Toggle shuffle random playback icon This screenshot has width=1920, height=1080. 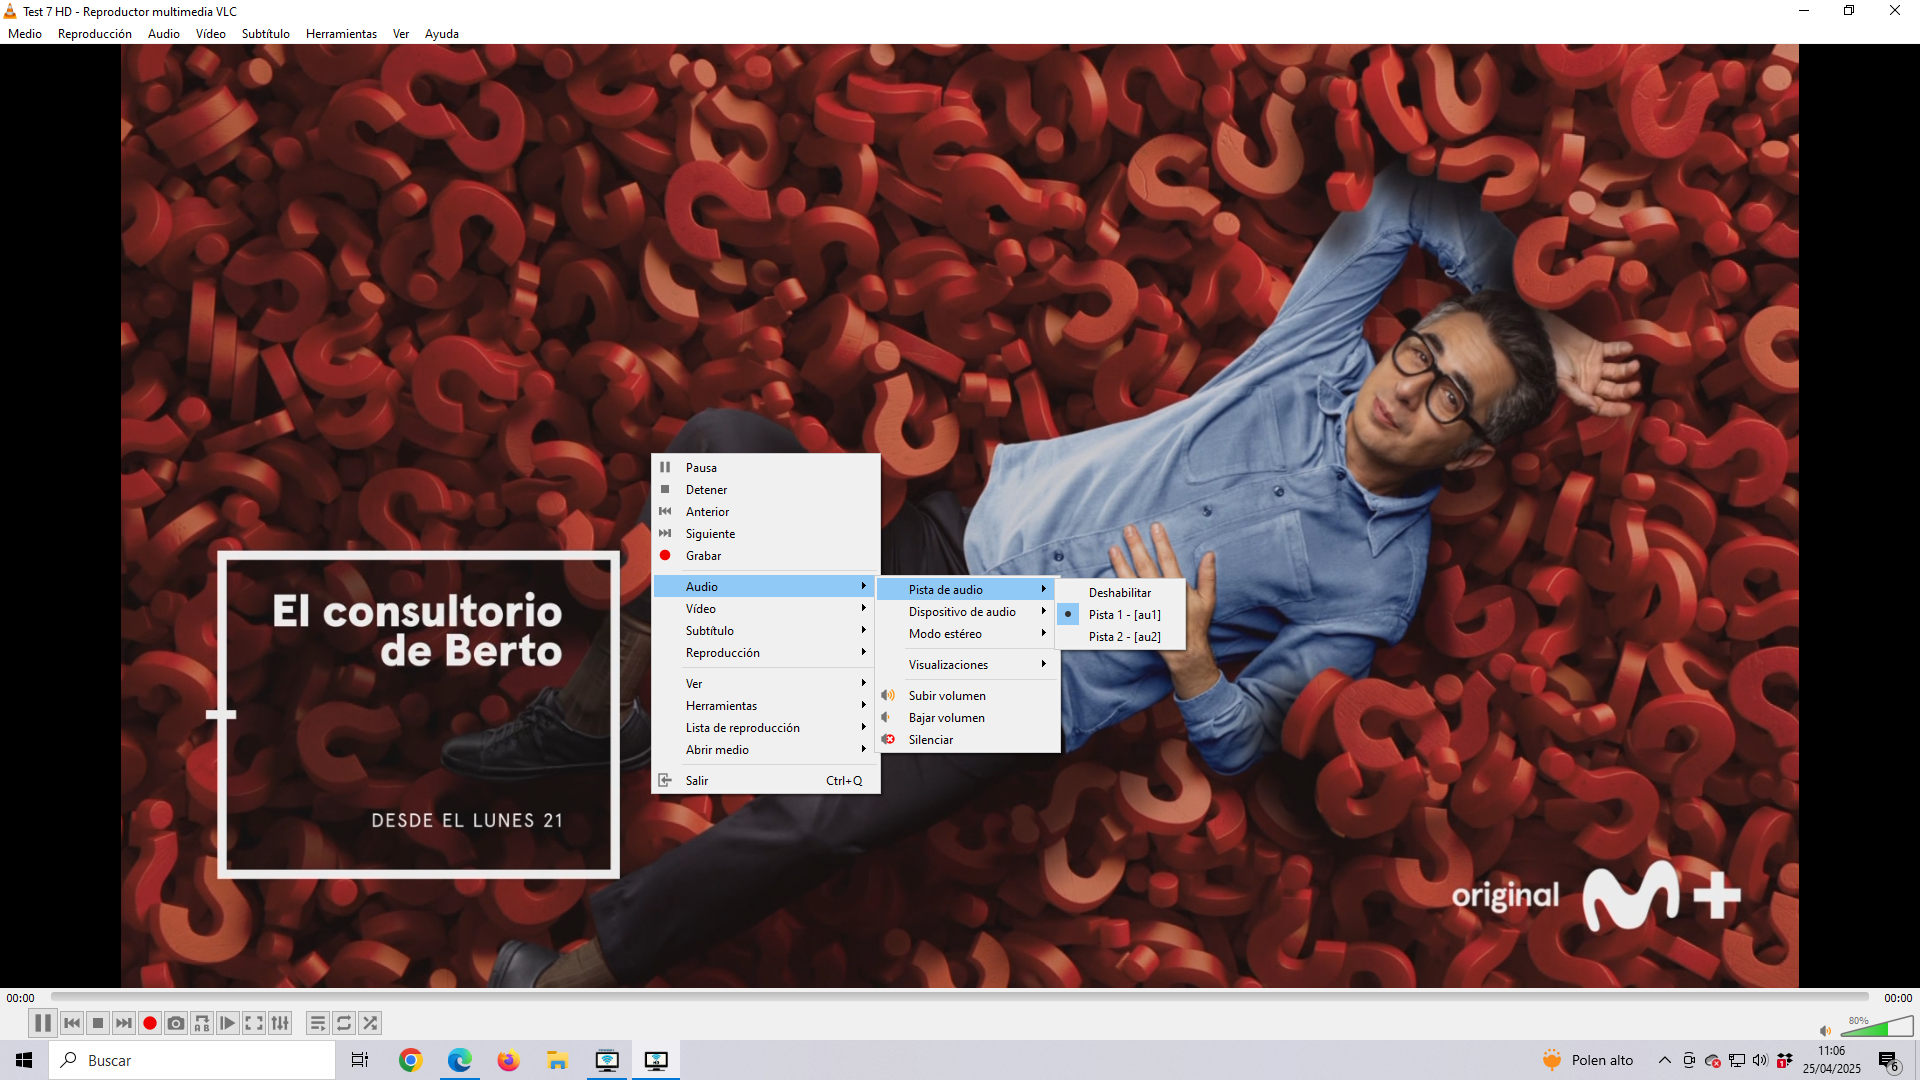(x=370, y=1023)
